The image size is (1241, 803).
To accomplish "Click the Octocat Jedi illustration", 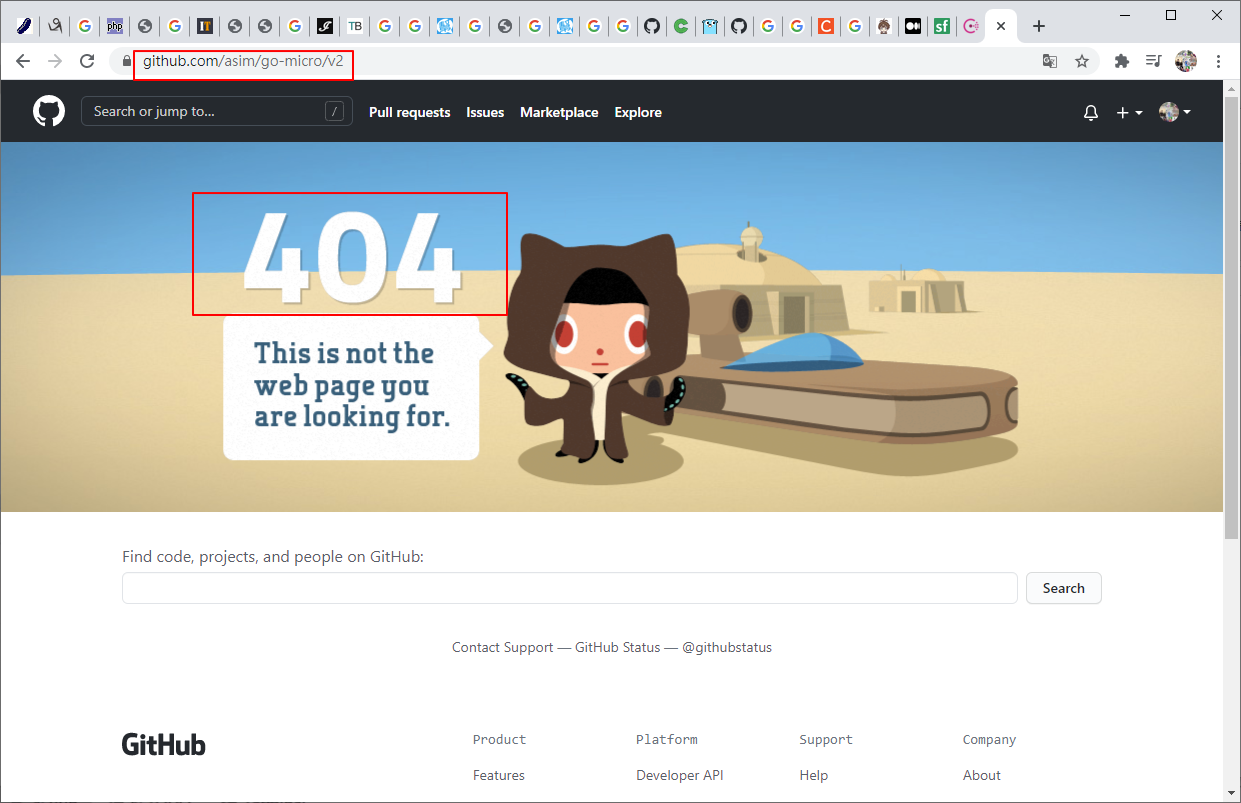I will coord(597,348).
